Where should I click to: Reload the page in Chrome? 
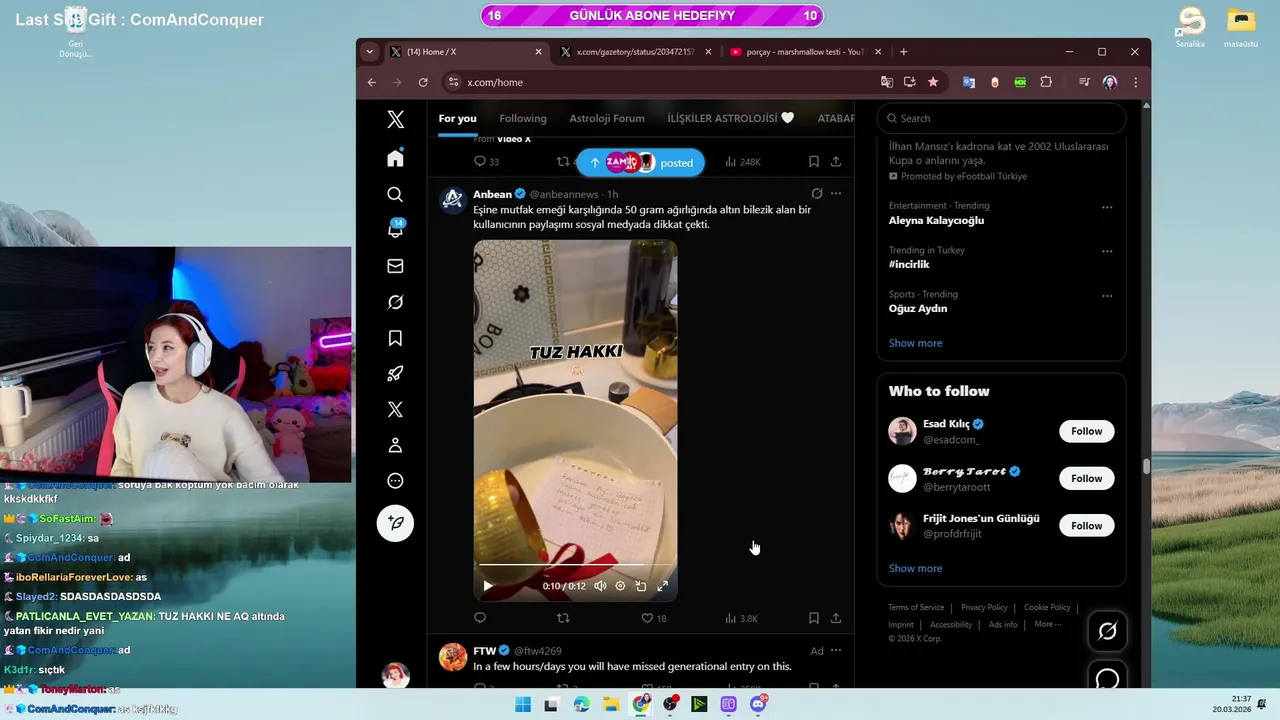tap(423, 82)
